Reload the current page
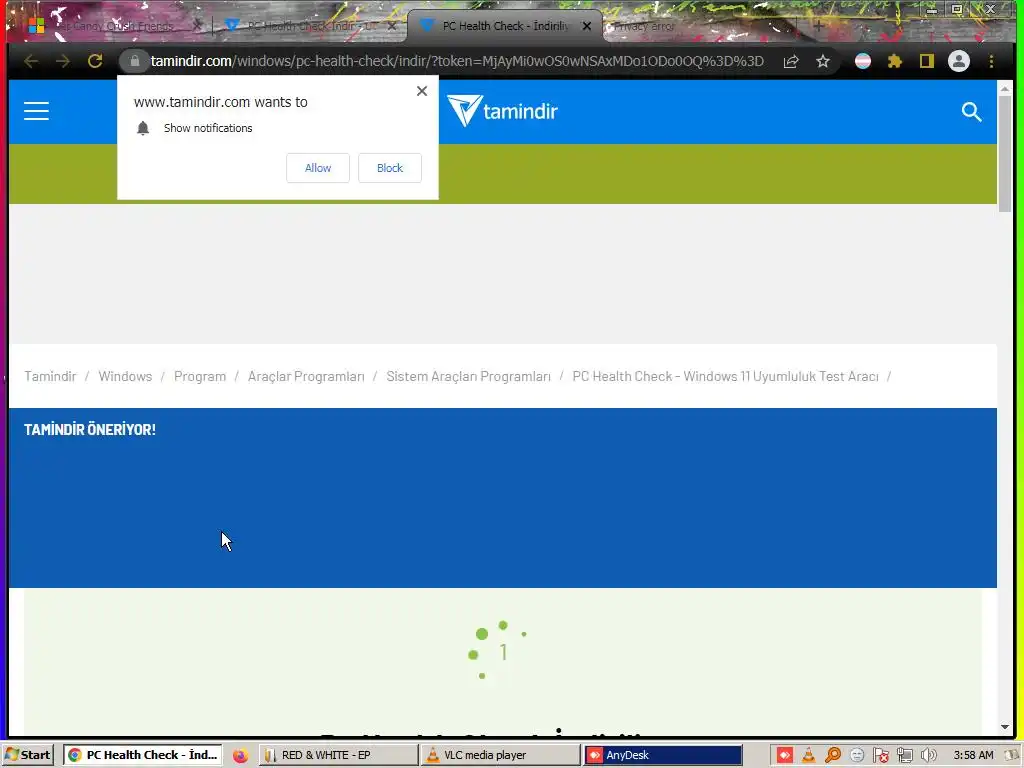 [x=95, y=61]
